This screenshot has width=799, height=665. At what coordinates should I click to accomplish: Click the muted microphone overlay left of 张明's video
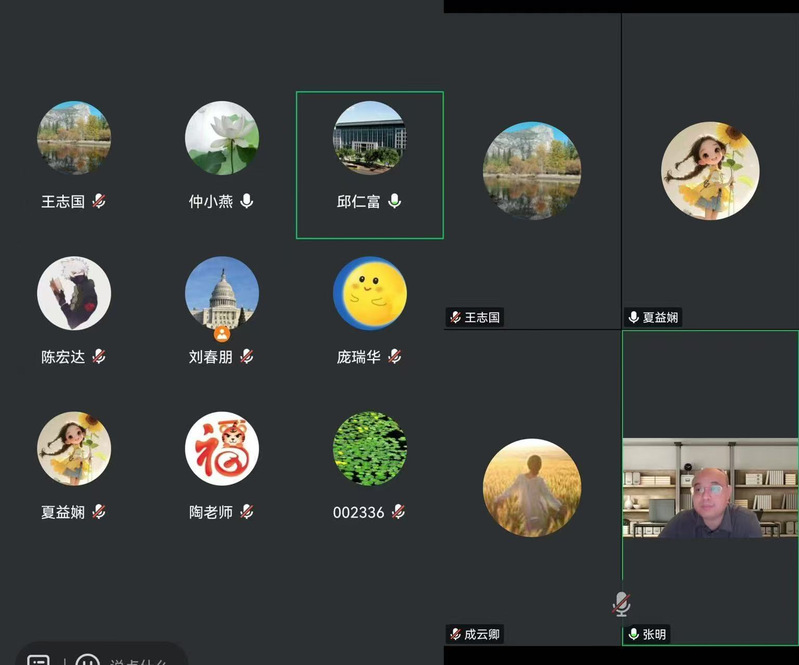[x=621, y=603]
